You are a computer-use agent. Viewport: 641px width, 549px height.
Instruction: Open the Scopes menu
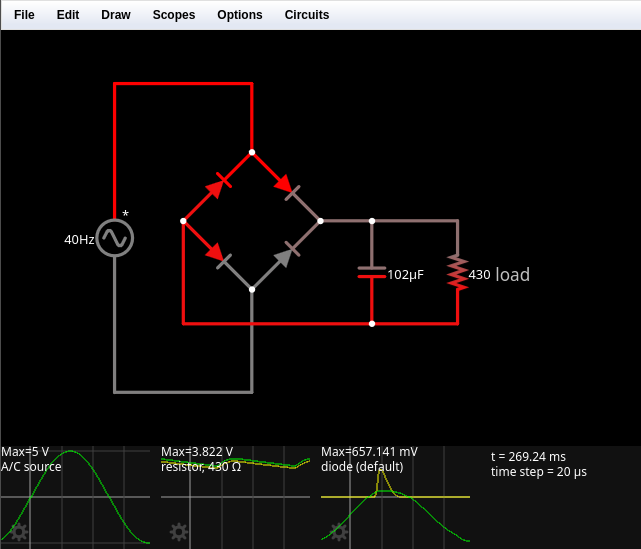(x=174, y=15)
